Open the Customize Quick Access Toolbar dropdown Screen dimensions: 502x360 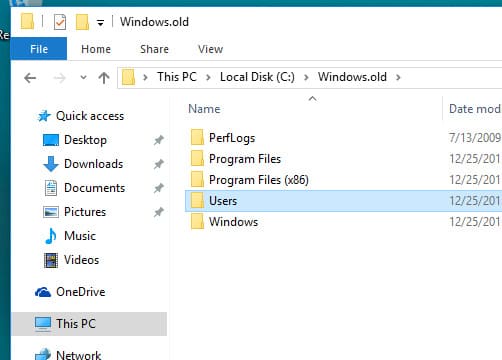click(x=100, y=23)
